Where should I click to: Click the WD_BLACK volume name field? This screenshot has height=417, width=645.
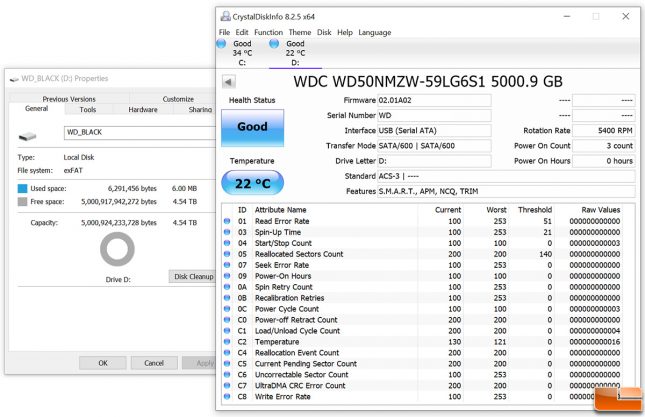[x=140, y=132]
